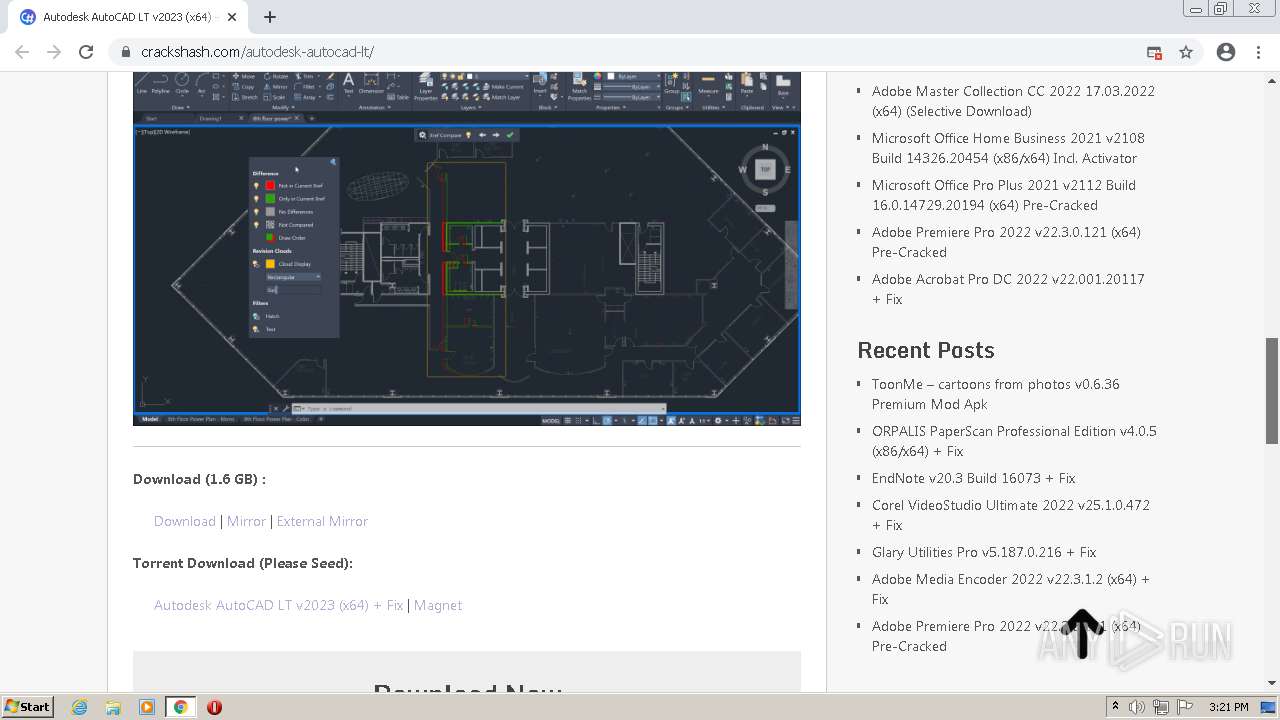
Task: Open Adobe Premiere Pro v22.3.0.121 post
Action: tap(1006, 242)
